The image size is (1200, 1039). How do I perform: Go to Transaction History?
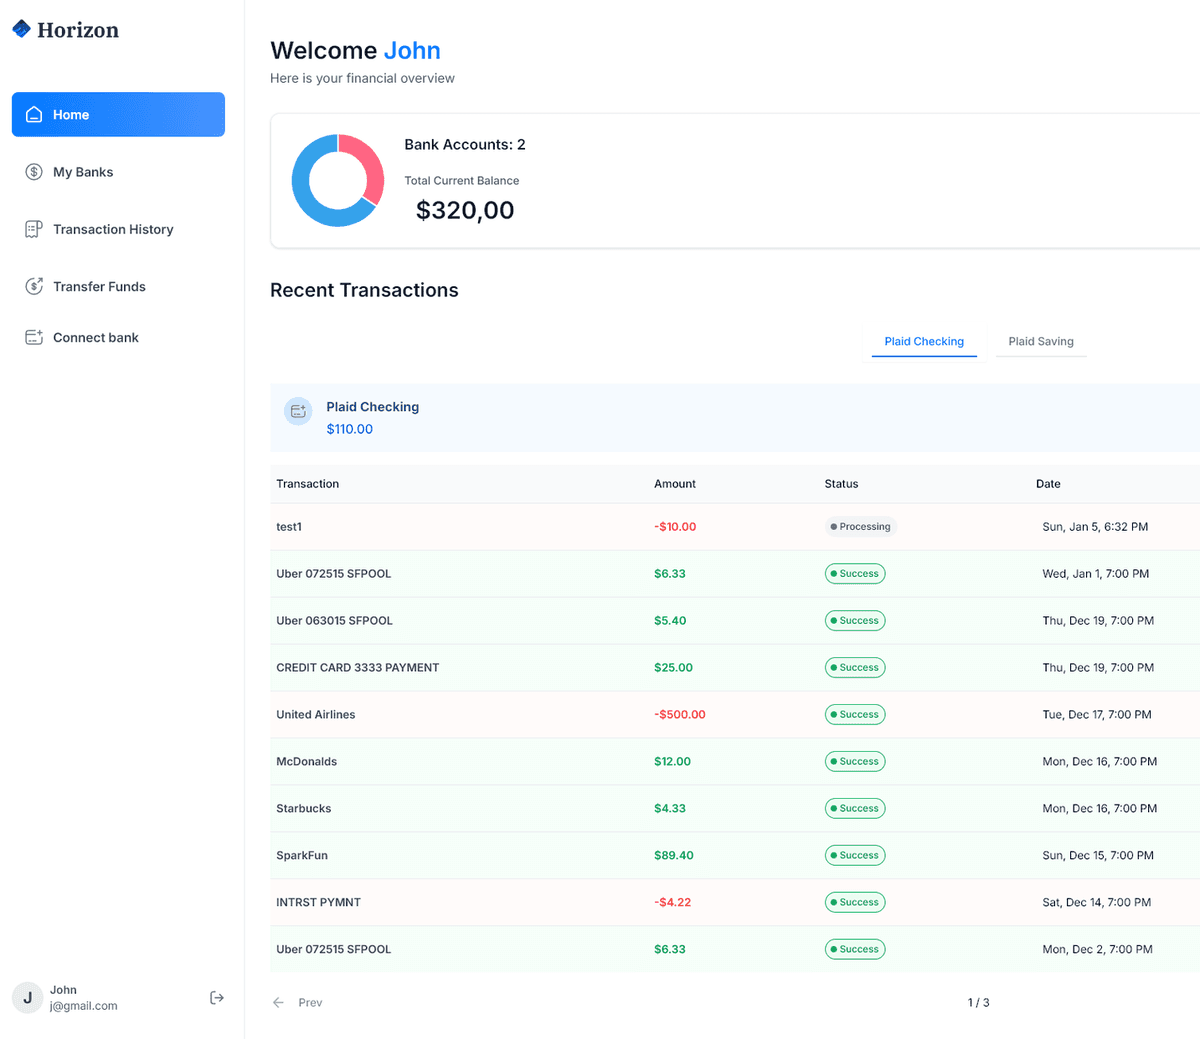[x=118, y=229]
